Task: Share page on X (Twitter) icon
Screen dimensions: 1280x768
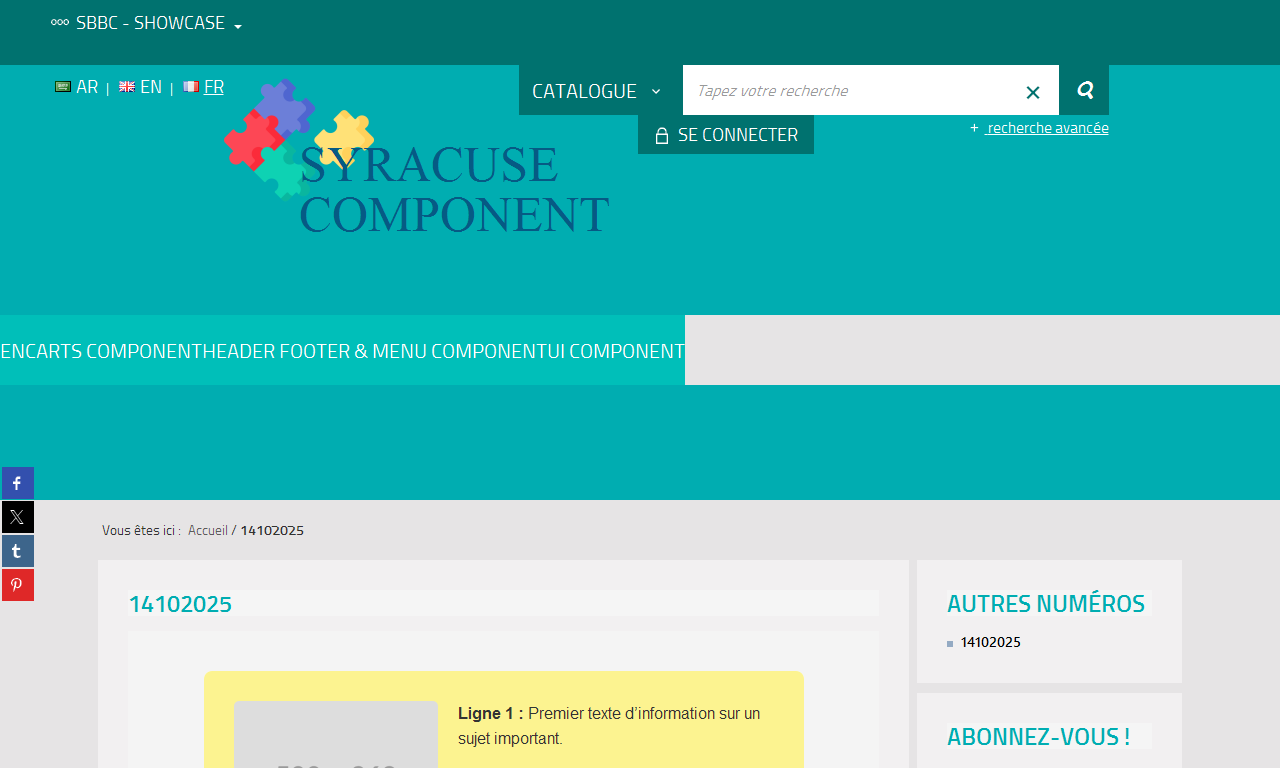Action: 17,517
